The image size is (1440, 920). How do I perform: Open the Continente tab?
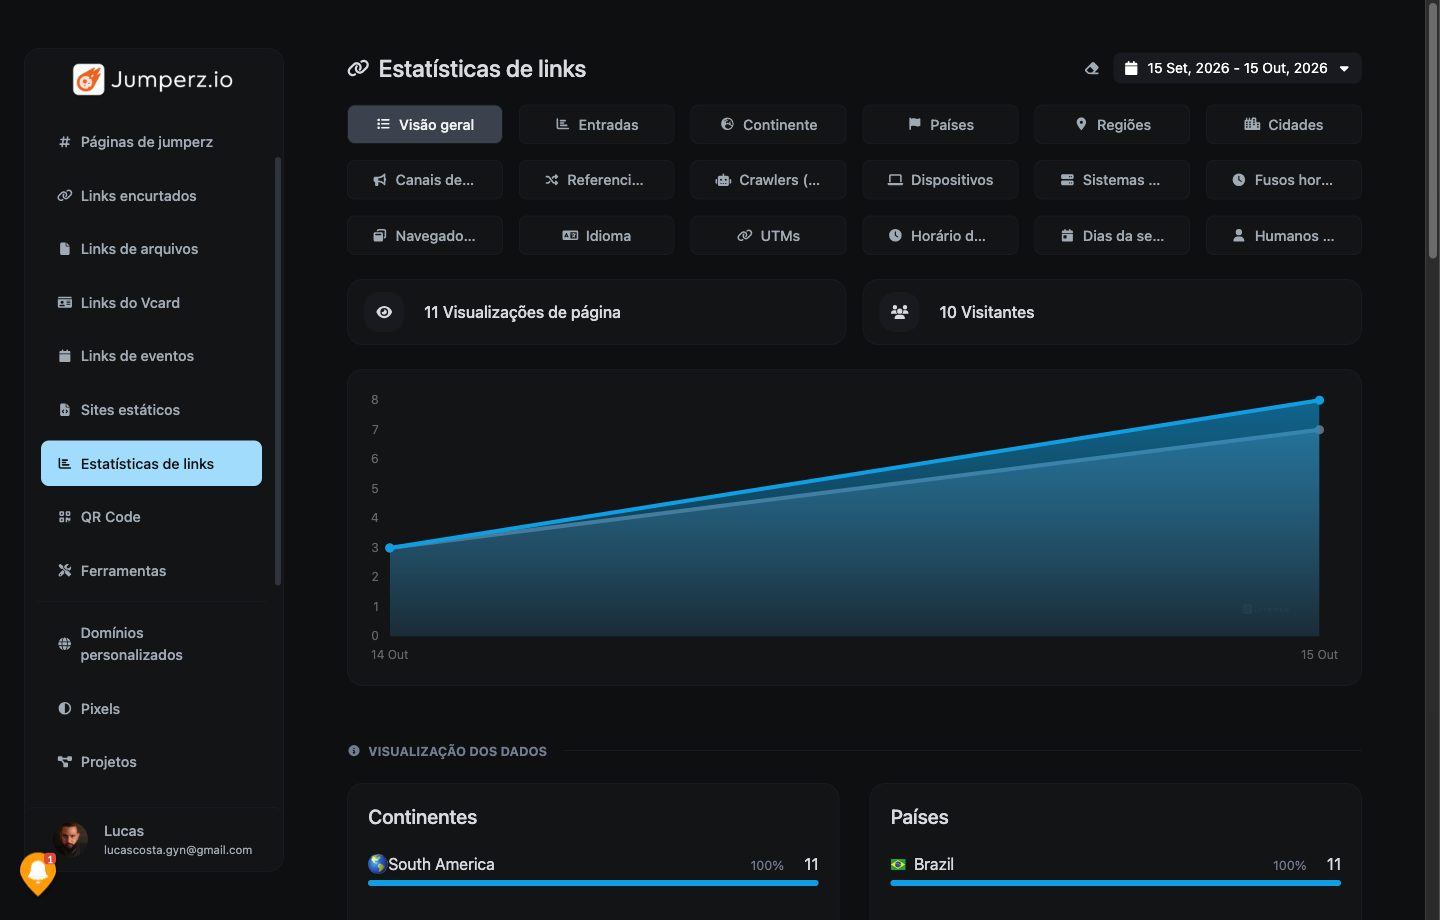pos(768,124)
